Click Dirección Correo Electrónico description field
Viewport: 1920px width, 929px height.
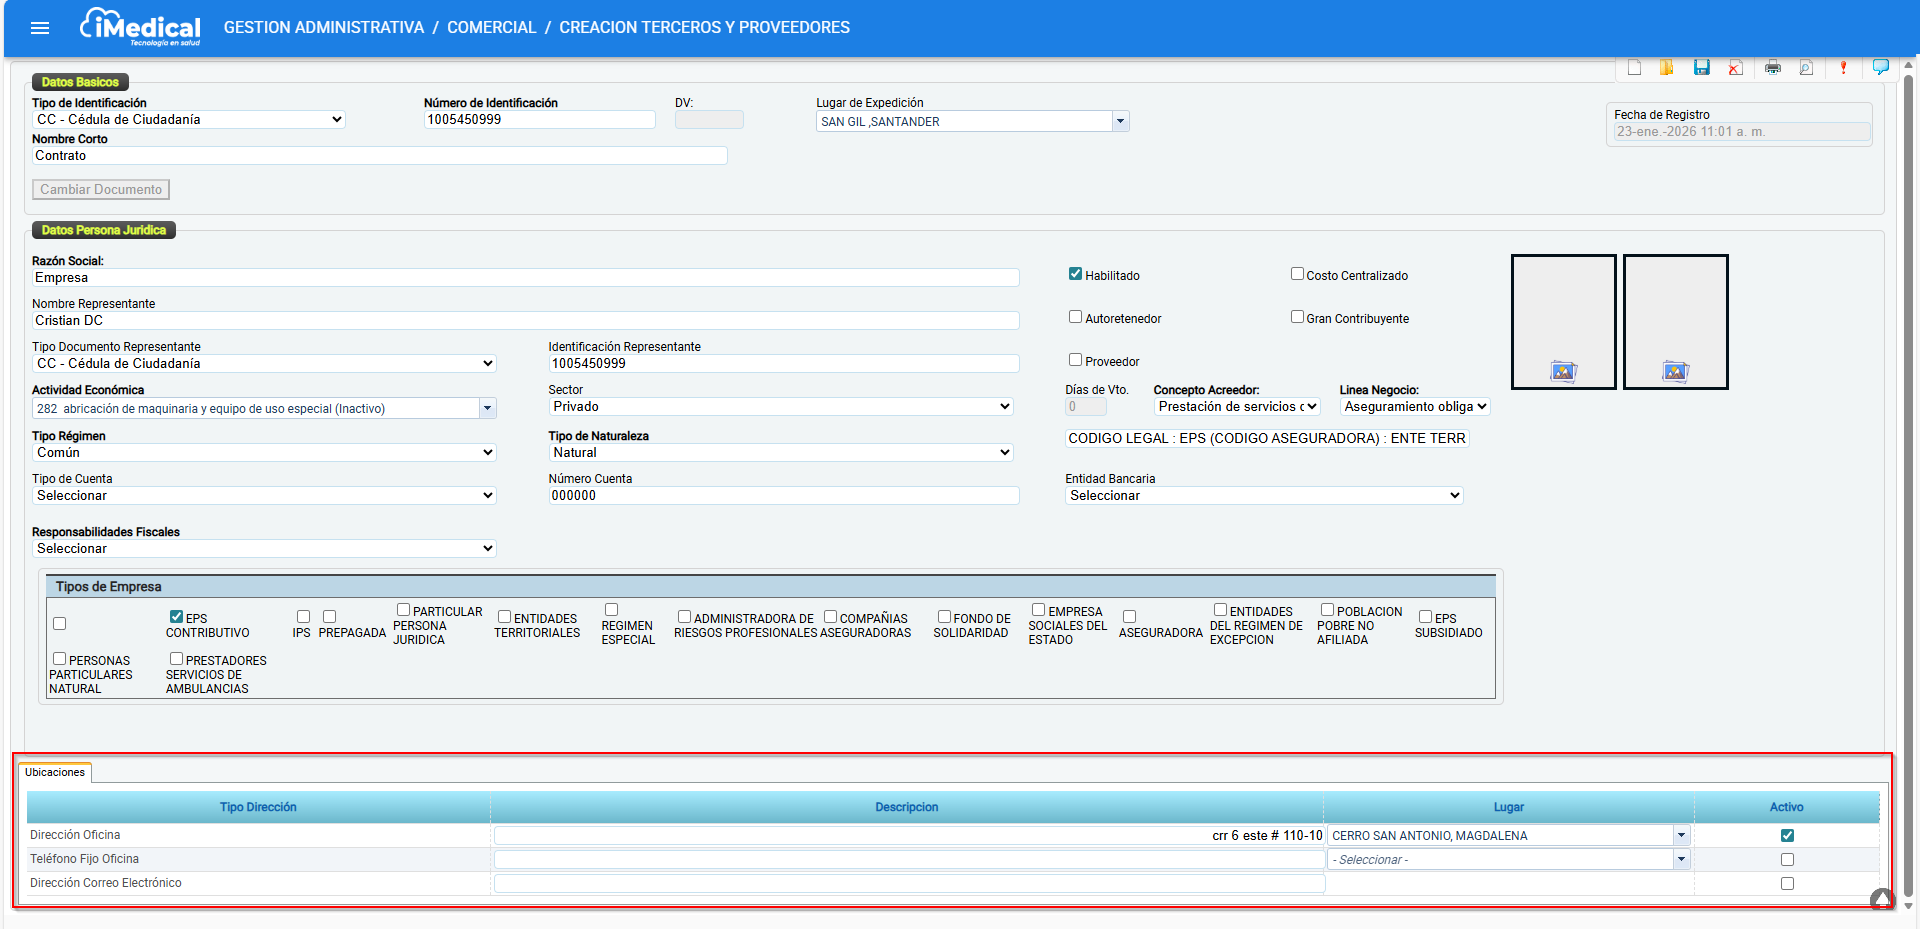tap(909, 884)
